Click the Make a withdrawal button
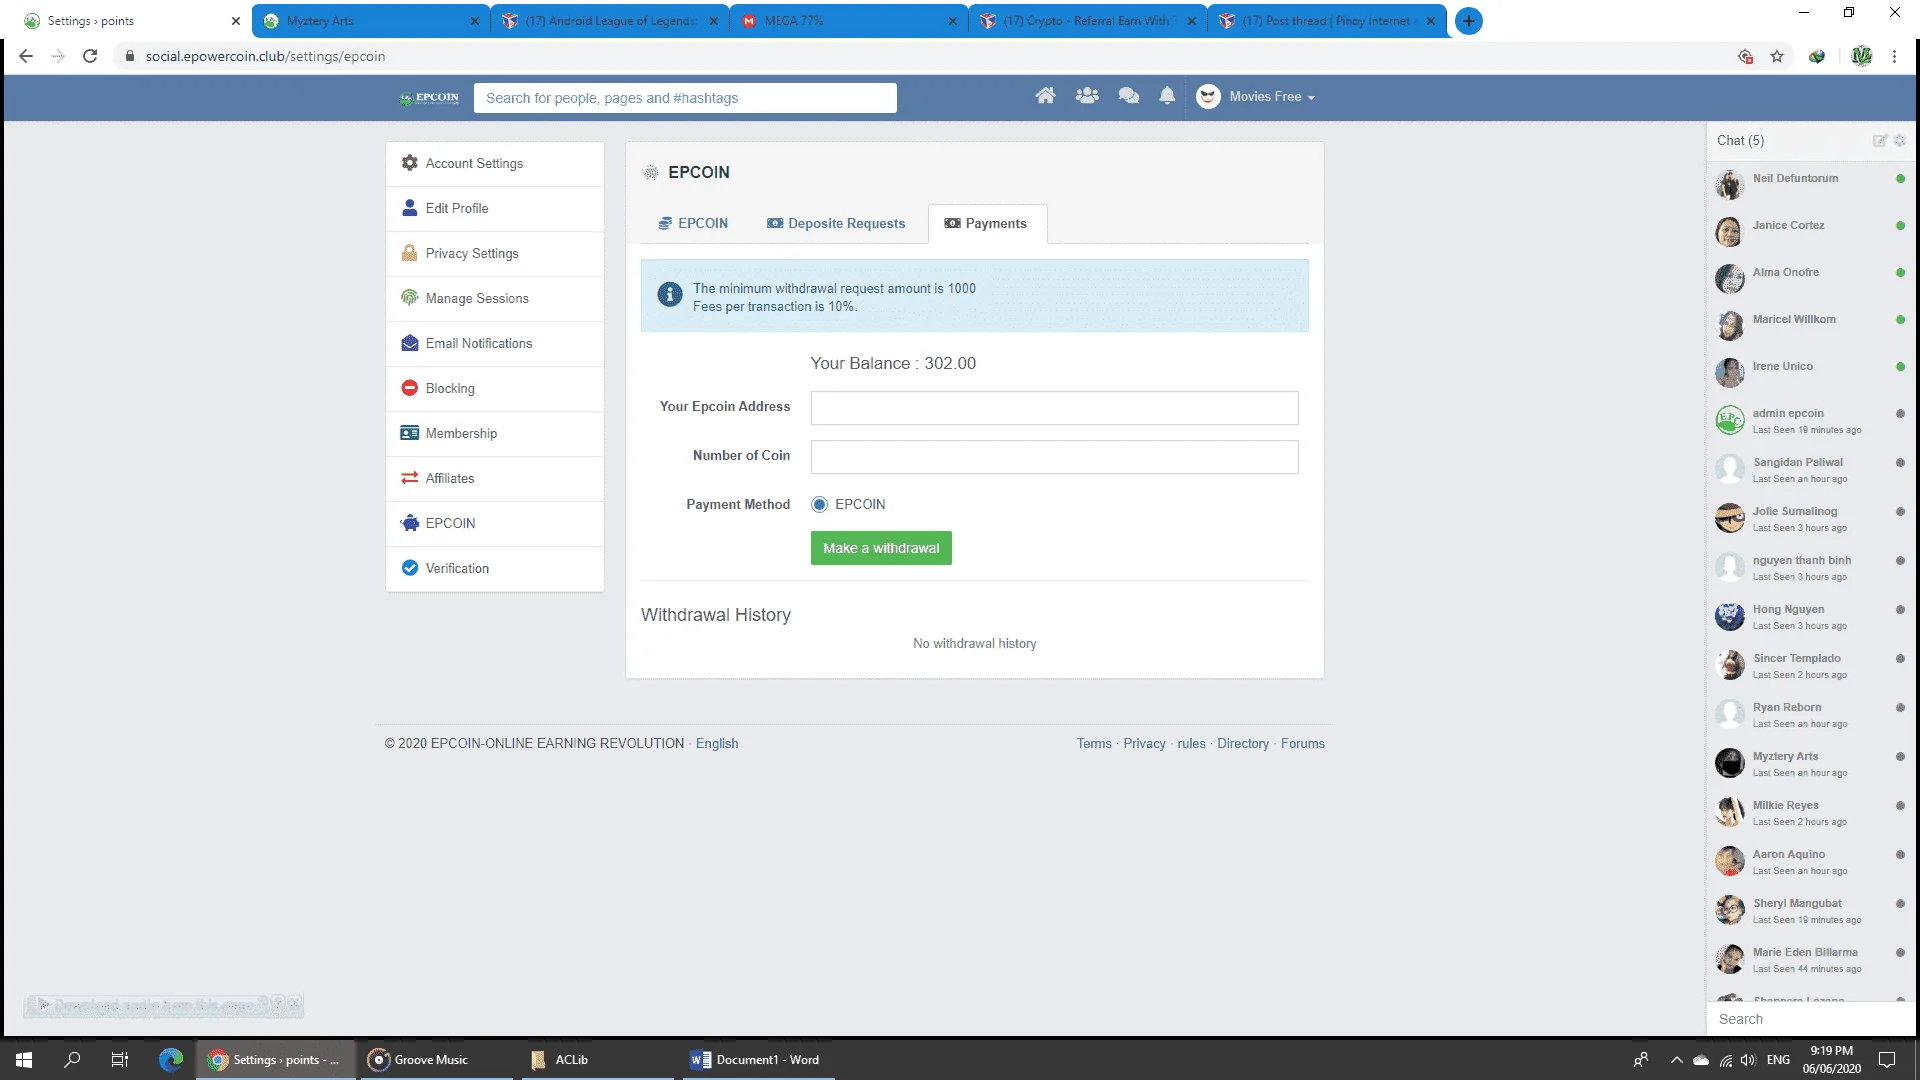Viewport: 1920px width, 1080px height. coord(881,548)
